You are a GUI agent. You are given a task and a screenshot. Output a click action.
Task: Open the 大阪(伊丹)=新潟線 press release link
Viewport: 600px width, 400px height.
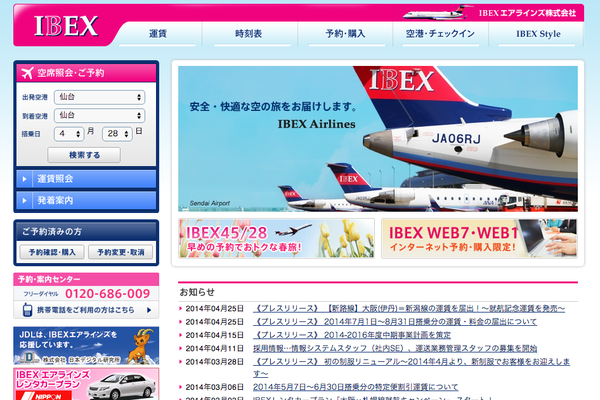click(409, 309)
